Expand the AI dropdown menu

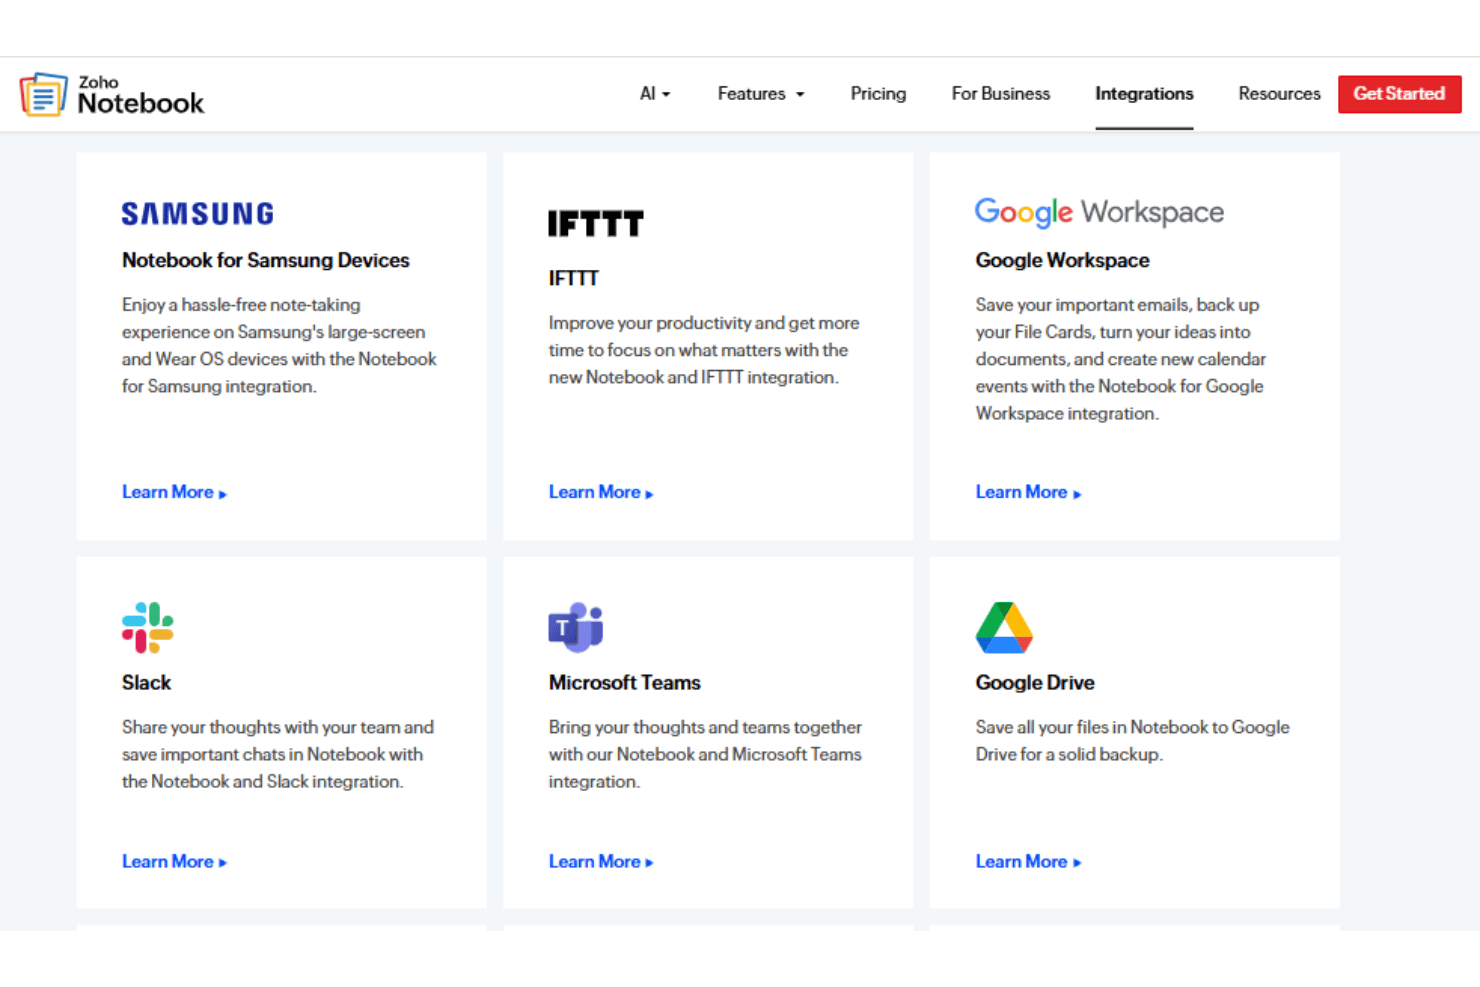(x=655, y=93)
